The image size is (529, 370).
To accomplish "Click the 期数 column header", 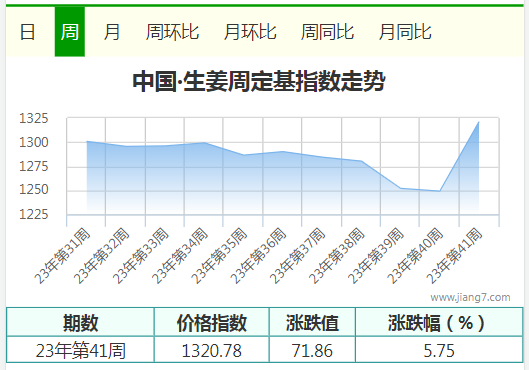I will (x=80, y=323).
